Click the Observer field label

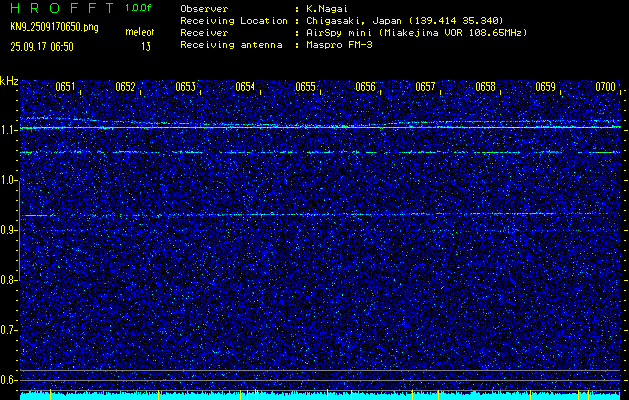[x=204, y=8]
